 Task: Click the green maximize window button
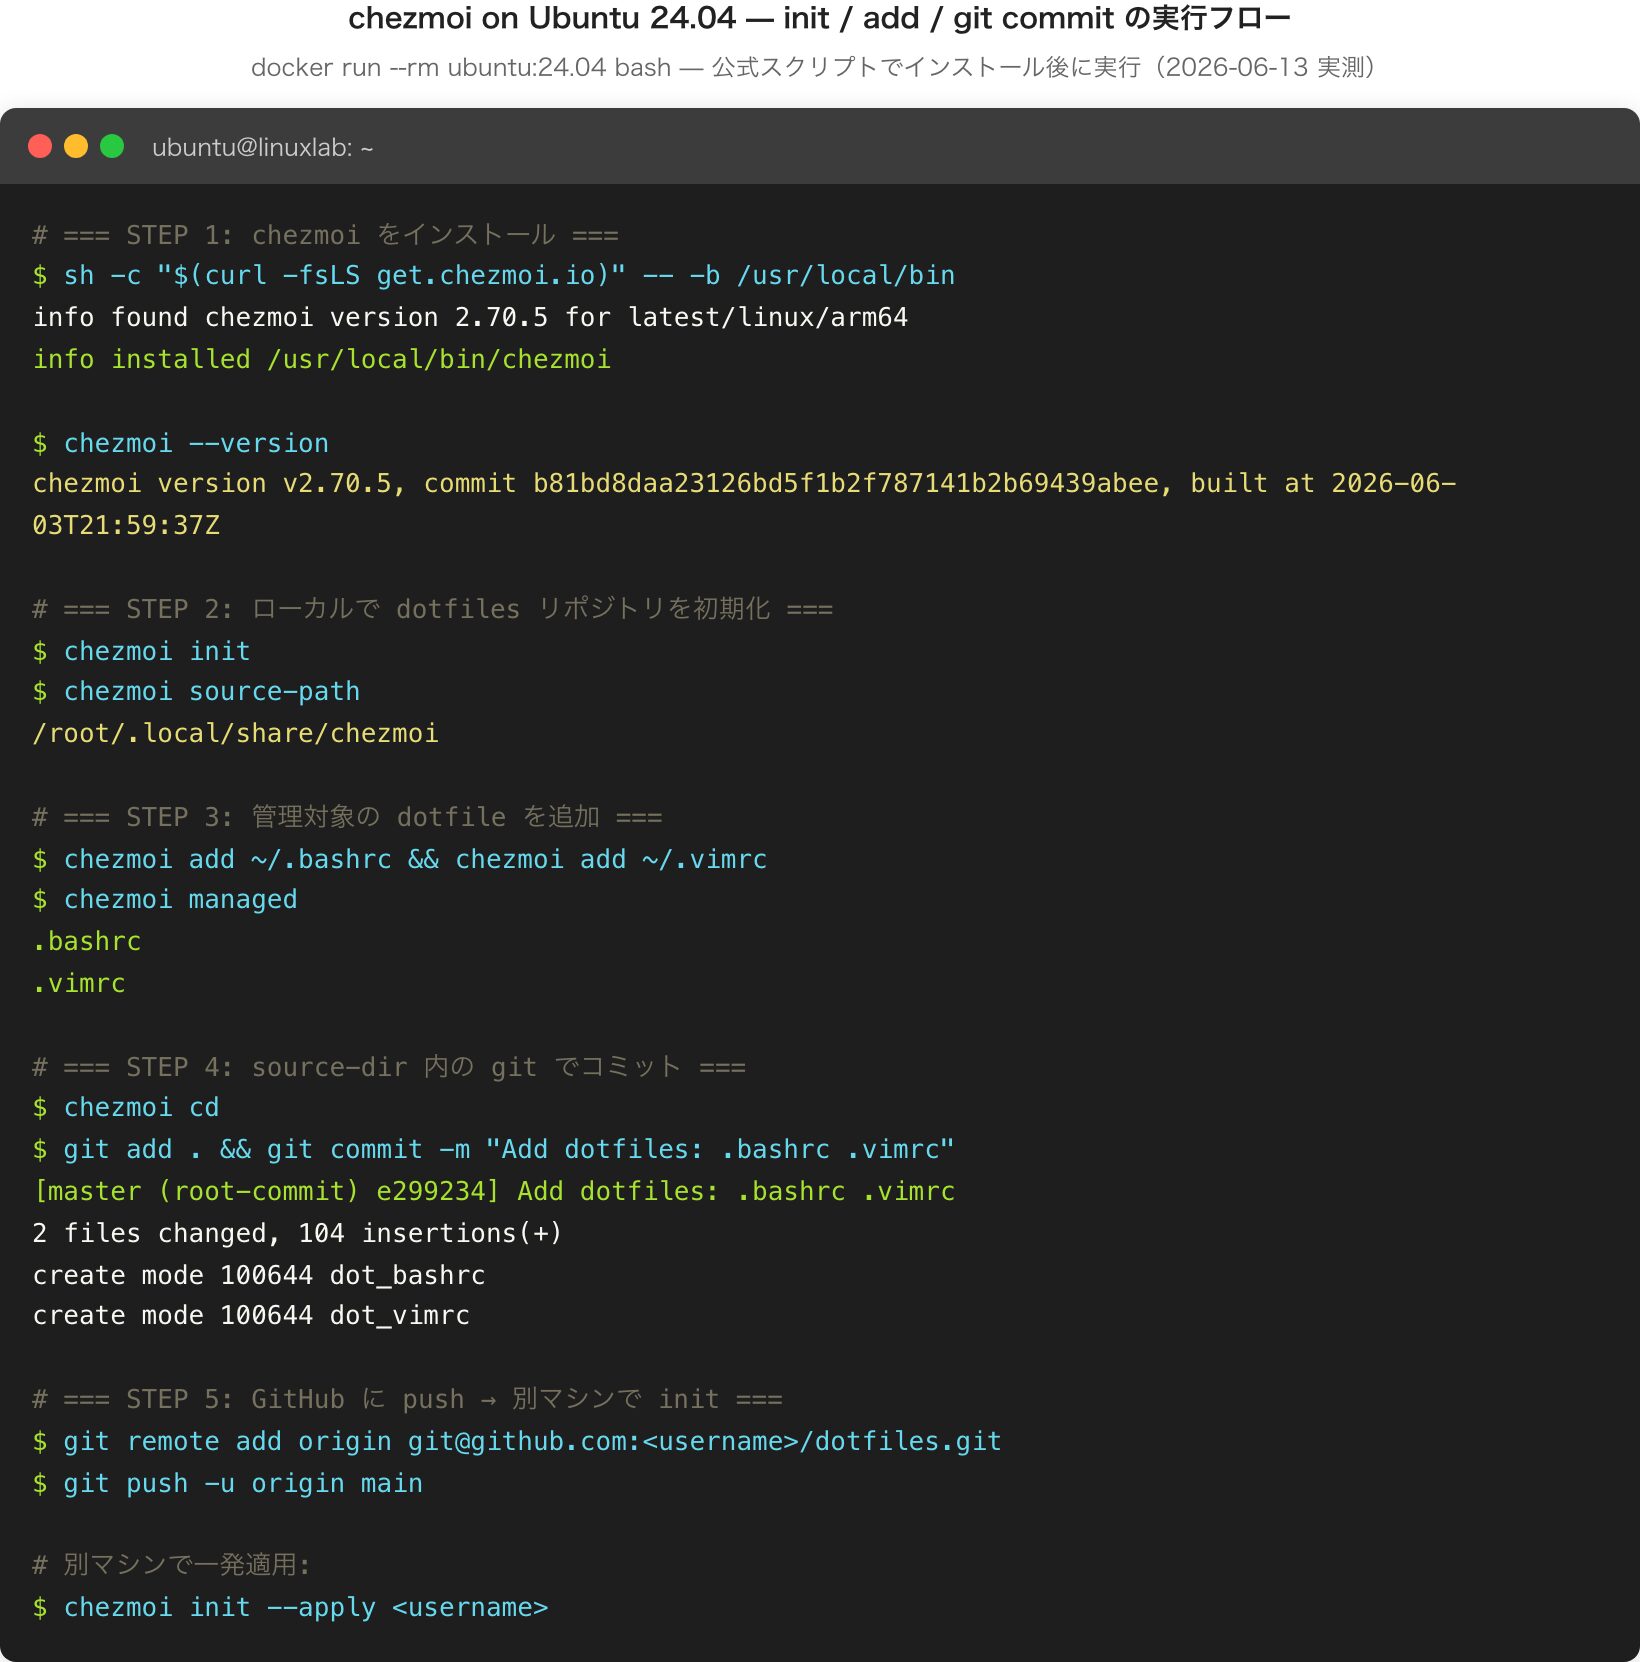tap(112, 147)
